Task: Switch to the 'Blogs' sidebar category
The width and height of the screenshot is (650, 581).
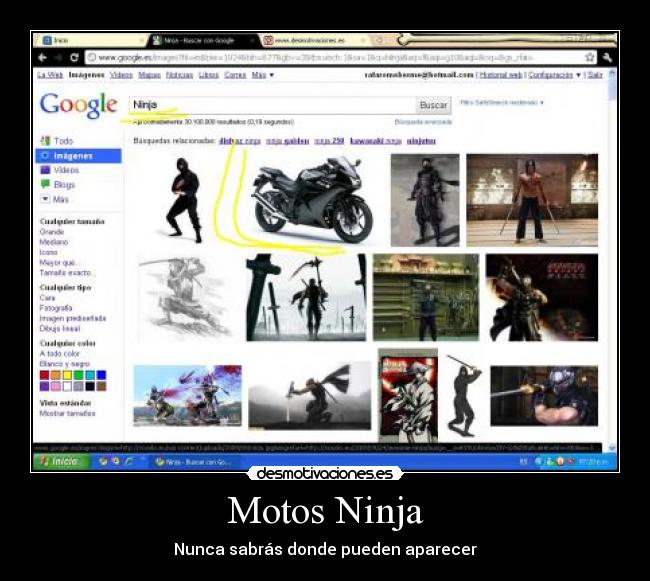Action: [58, 185]
